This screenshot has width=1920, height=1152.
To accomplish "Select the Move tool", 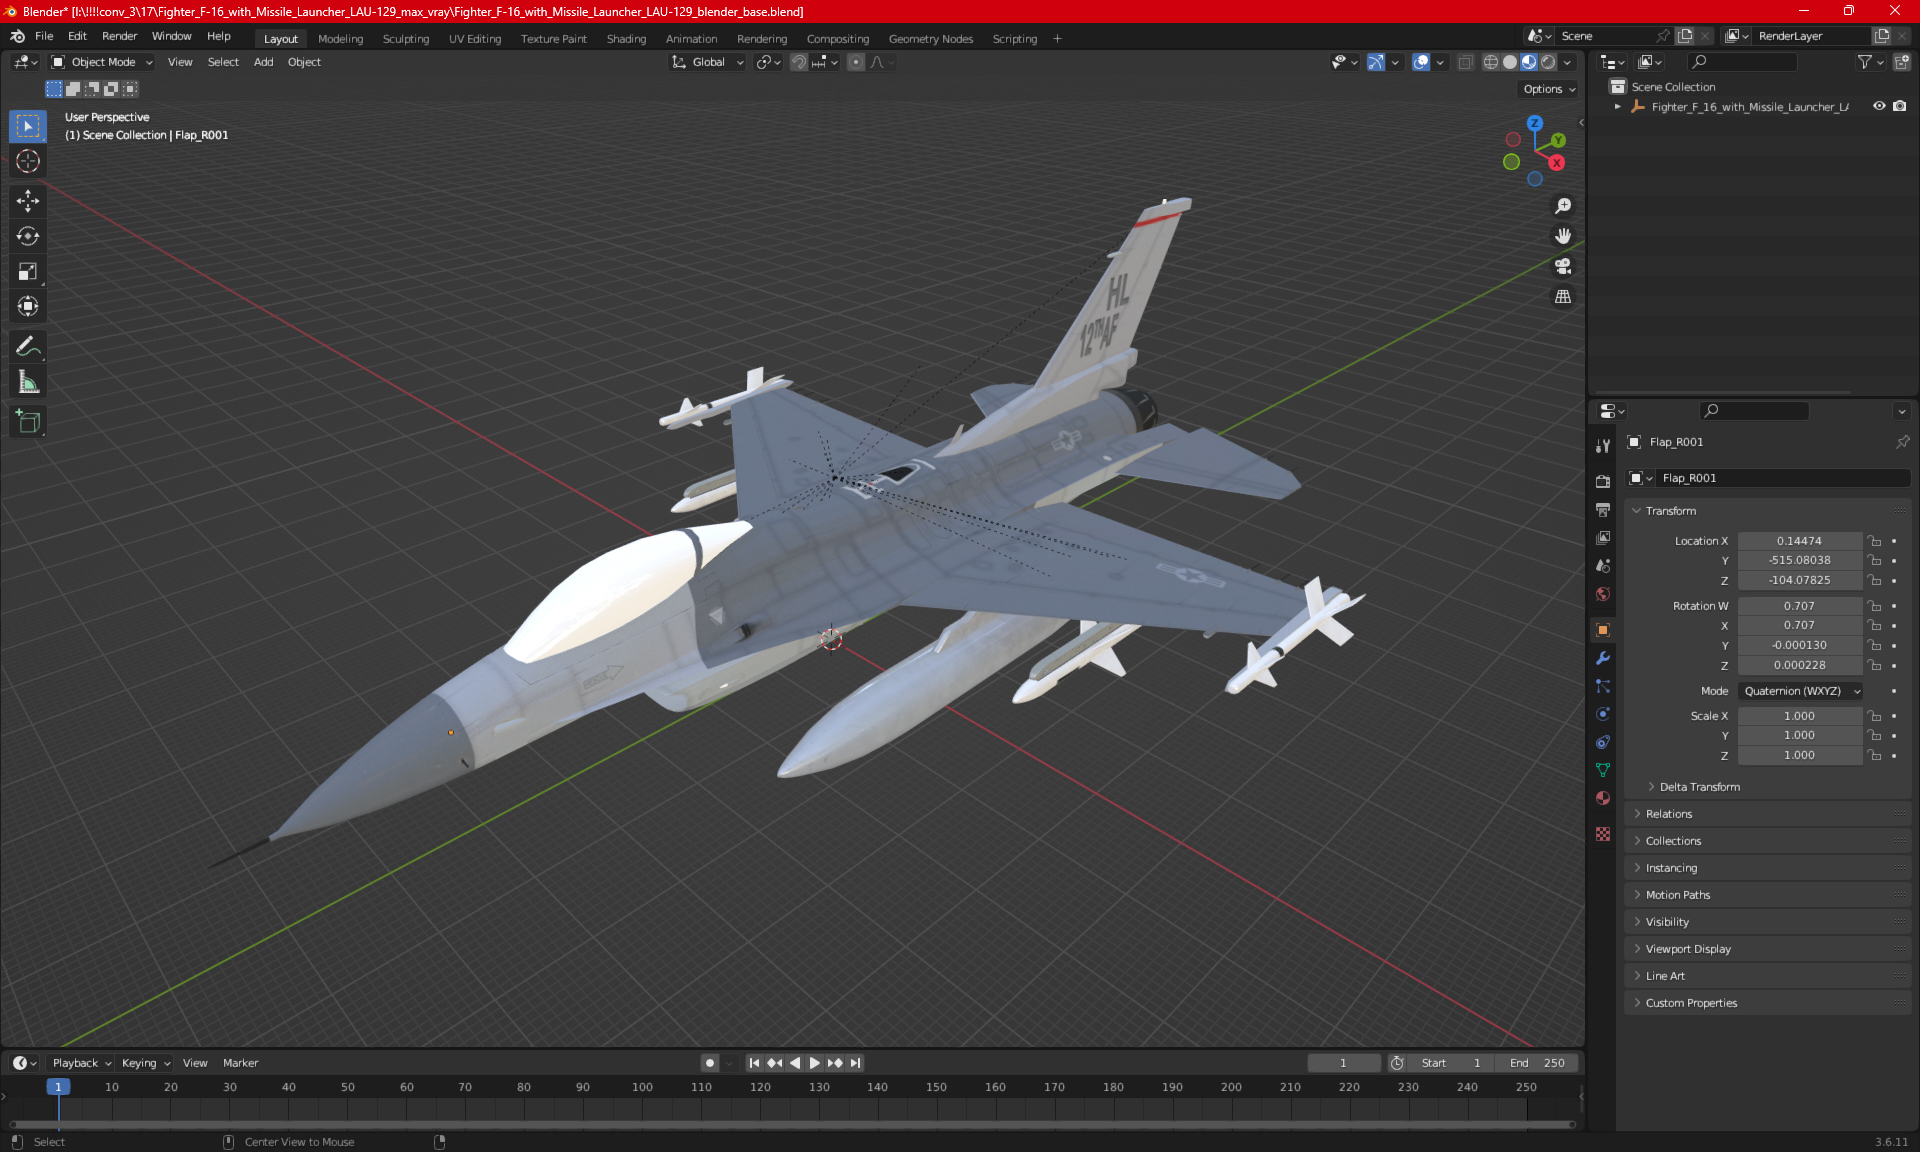I will 28,201.
